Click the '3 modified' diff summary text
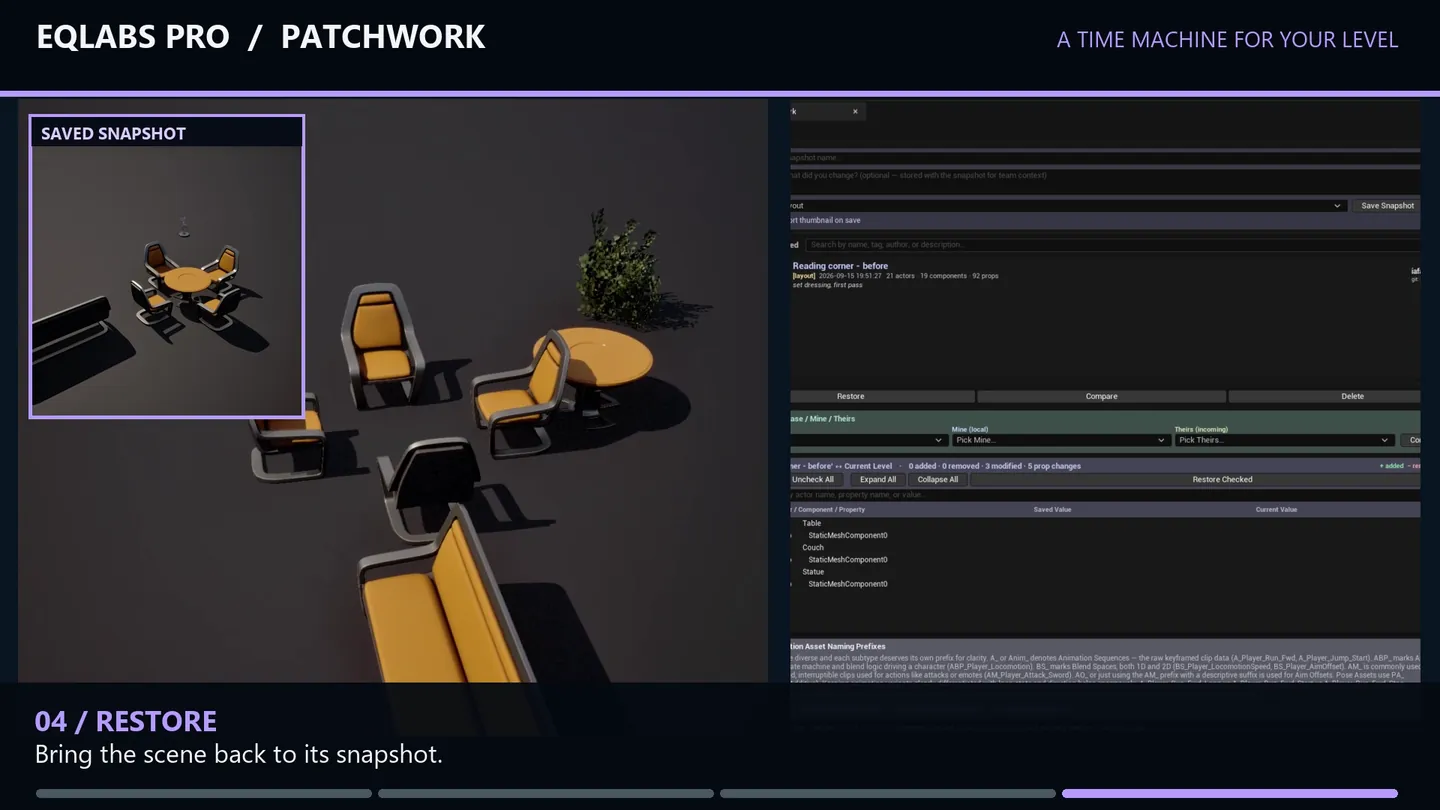This screenshot has width=1440, height=810. 1003,466
